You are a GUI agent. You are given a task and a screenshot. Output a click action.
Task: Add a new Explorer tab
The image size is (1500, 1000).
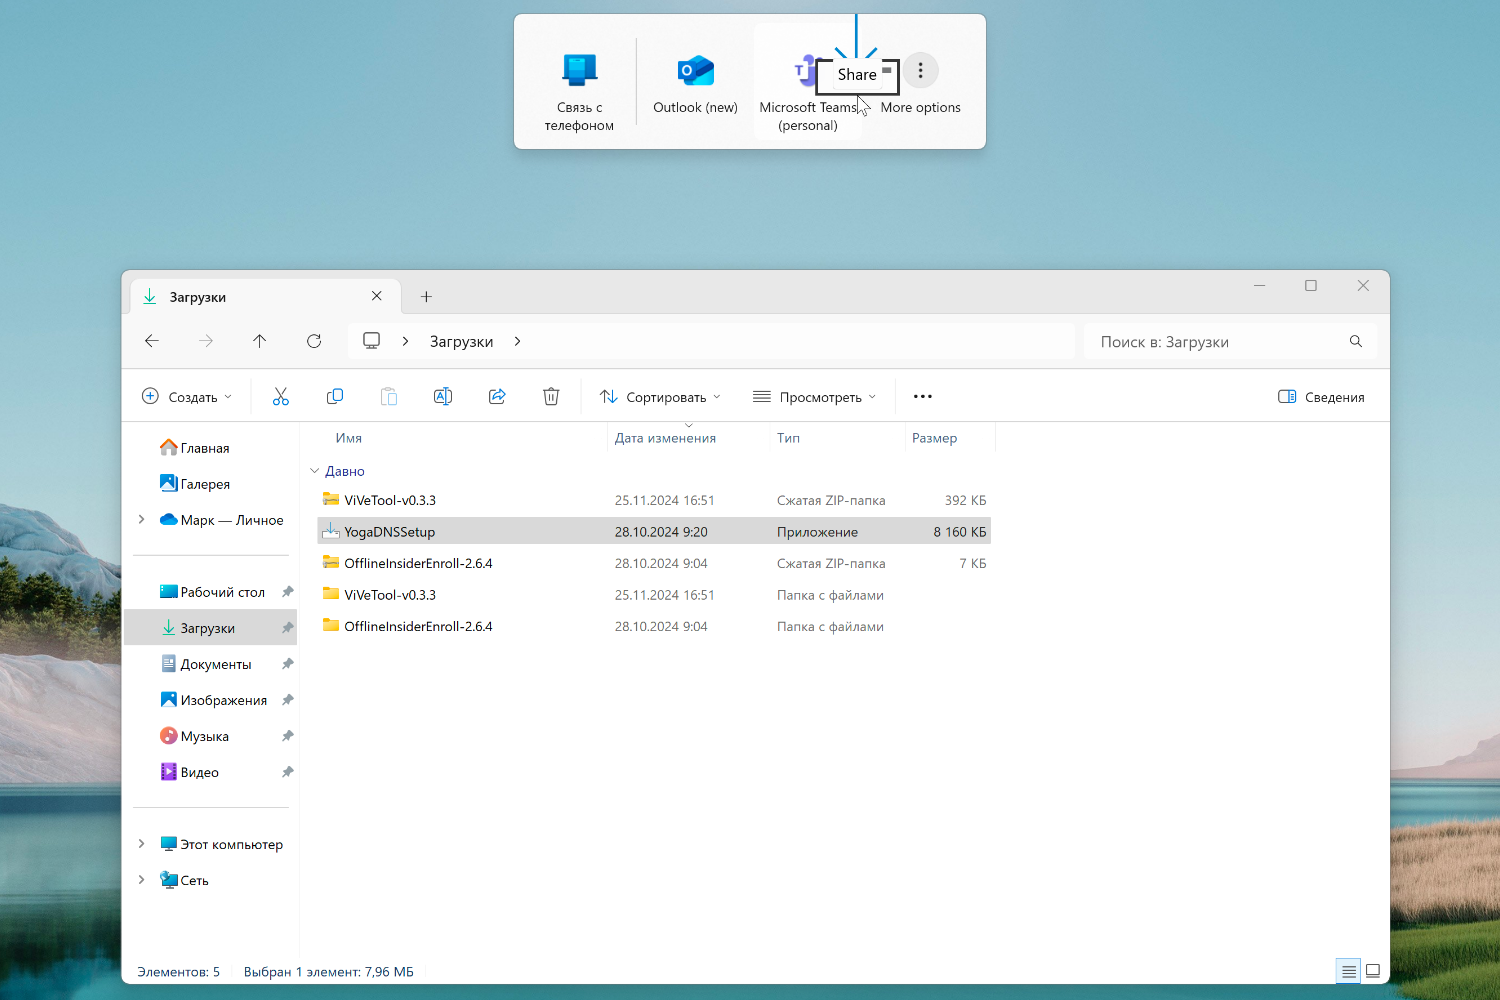426,297
